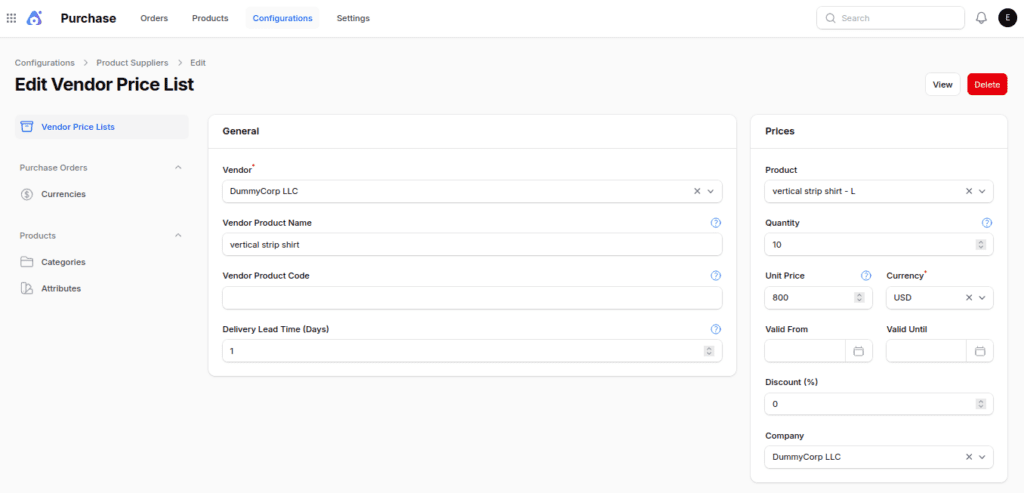
Task: Show help for Unit Price field
Action: (x=866, y=276)
